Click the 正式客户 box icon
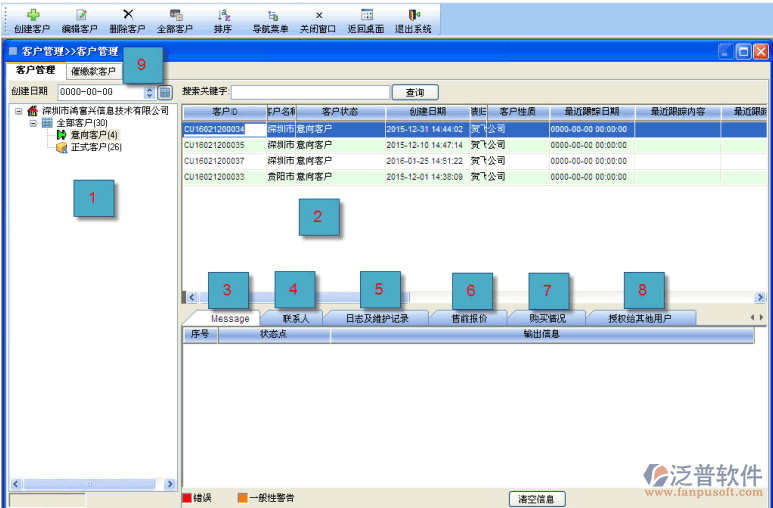773x508 pixels. (x=62, y=147)
